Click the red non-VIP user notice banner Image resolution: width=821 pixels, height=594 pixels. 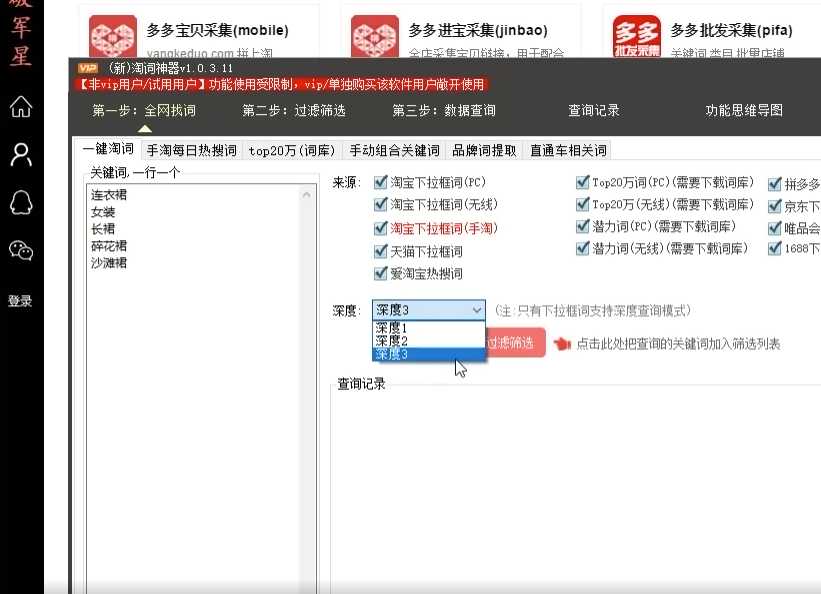[x=281, y=85]
